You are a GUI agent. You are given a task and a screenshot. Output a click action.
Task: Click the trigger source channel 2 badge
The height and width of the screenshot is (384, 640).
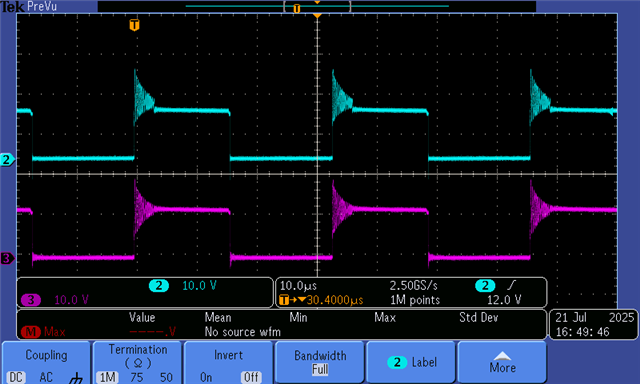[x=485, y=285]
